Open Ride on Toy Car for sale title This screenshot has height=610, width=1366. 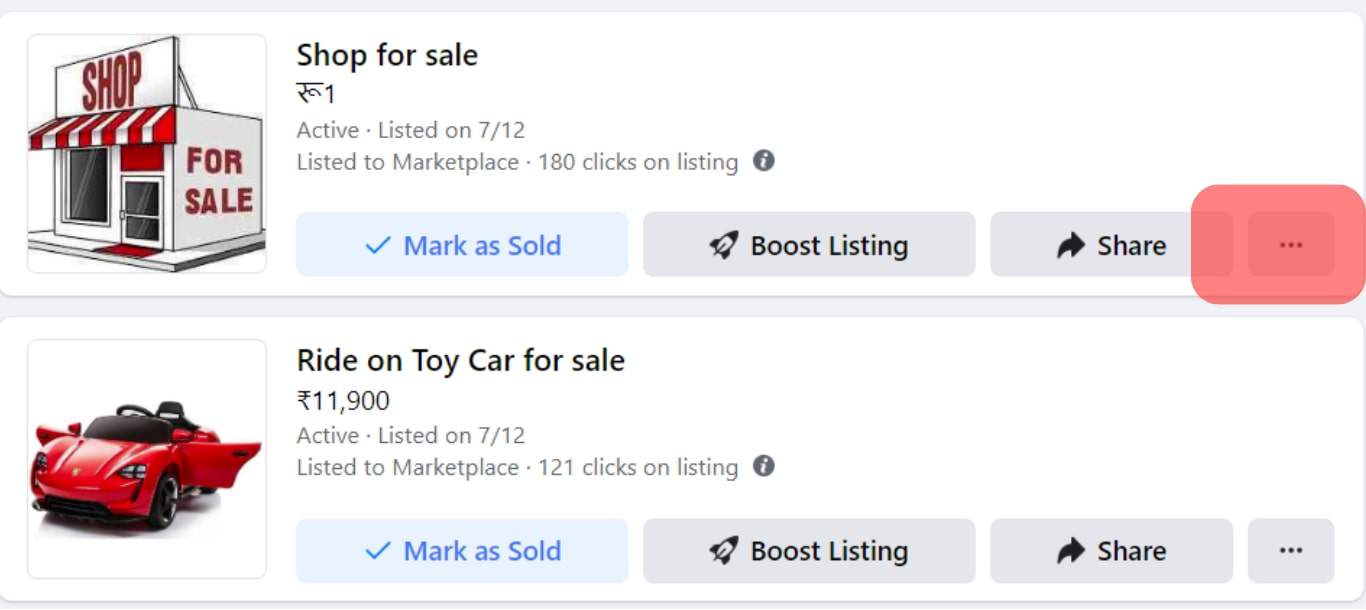pyautogui.click(x=461, y=360)
